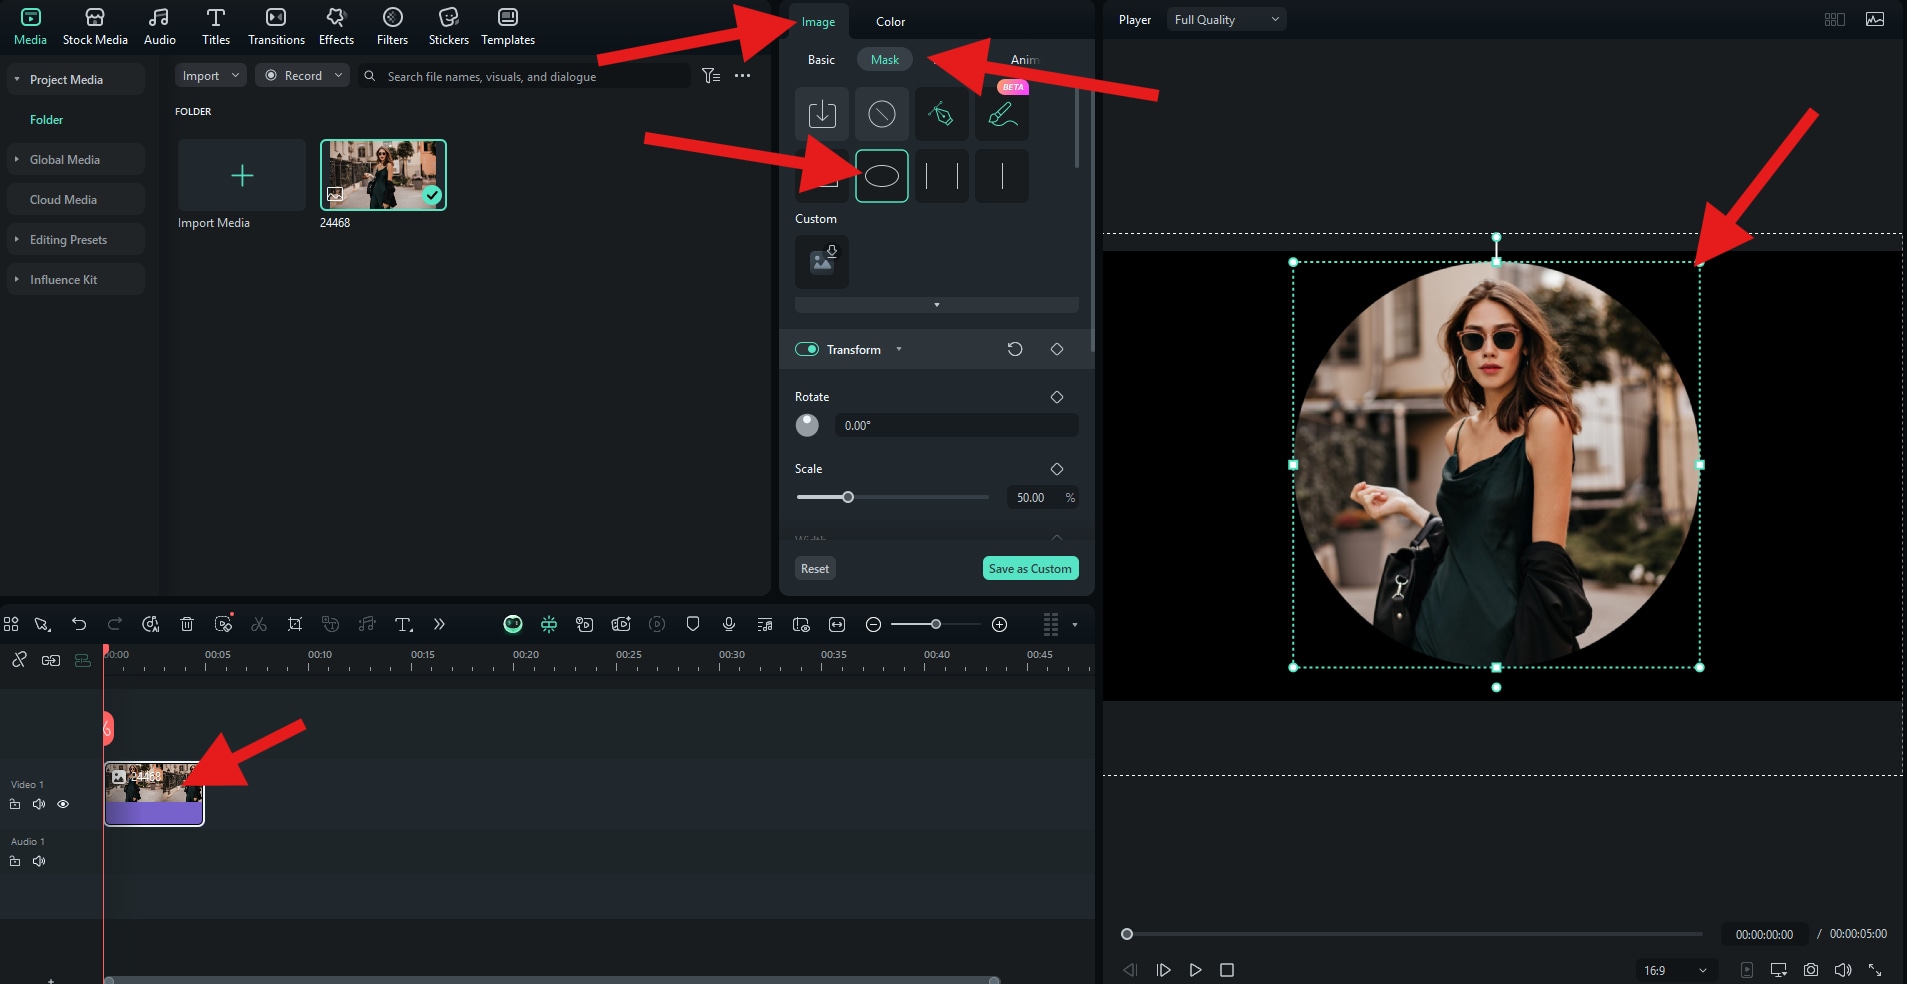Screen dimensions: 1907x984
Task: Reset the Transform settings
Action: pos(1015,349)
